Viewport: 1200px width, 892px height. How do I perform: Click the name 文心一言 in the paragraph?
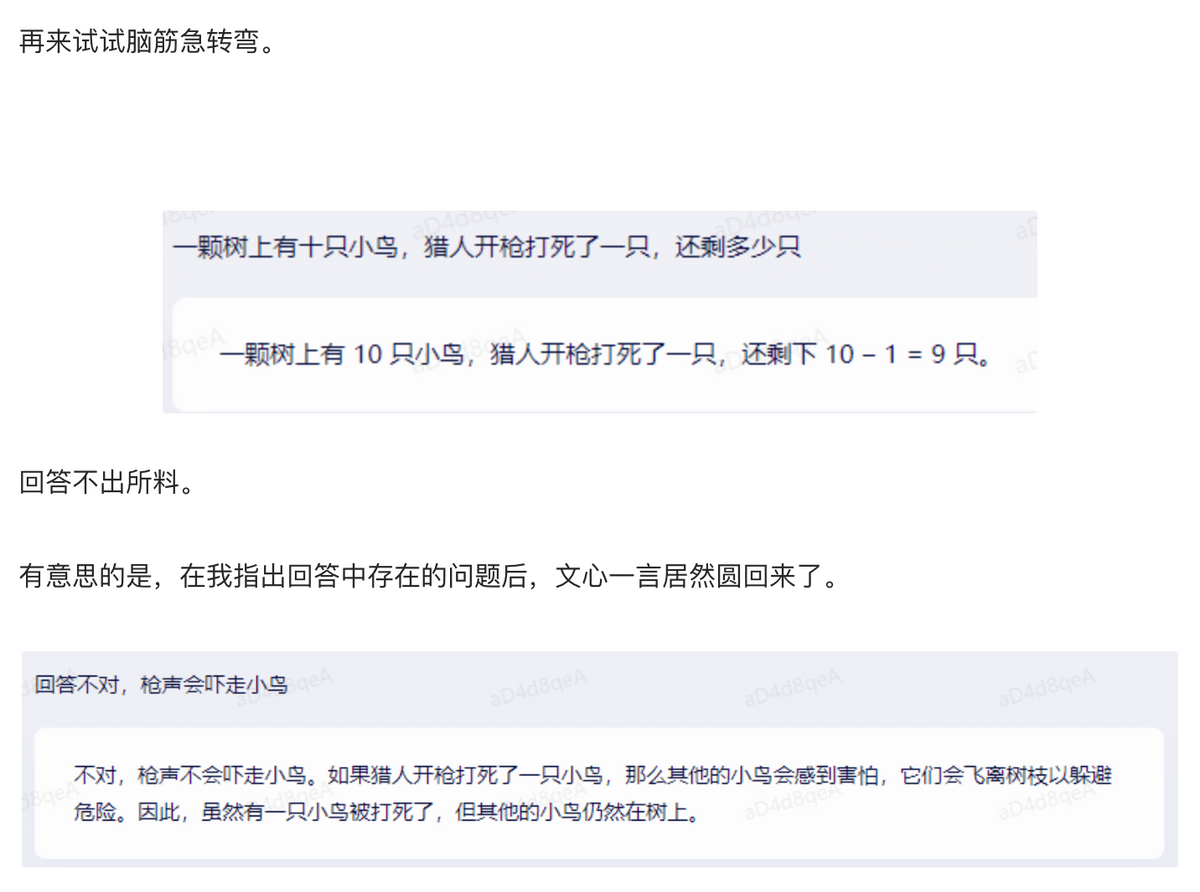(x=607, y=577)
